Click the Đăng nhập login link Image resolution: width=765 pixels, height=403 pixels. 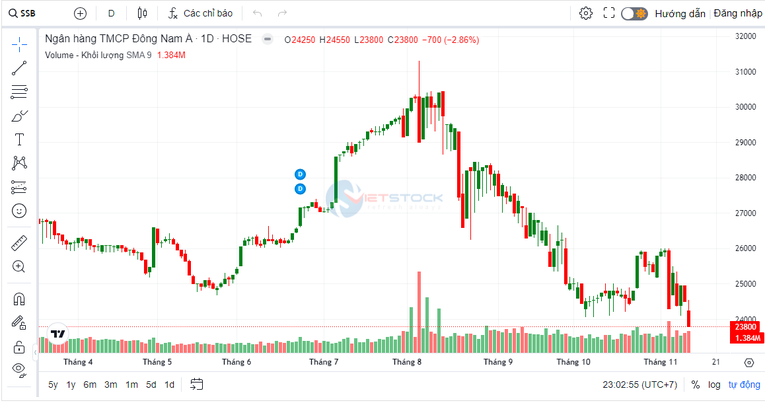[x=738, y=14]
